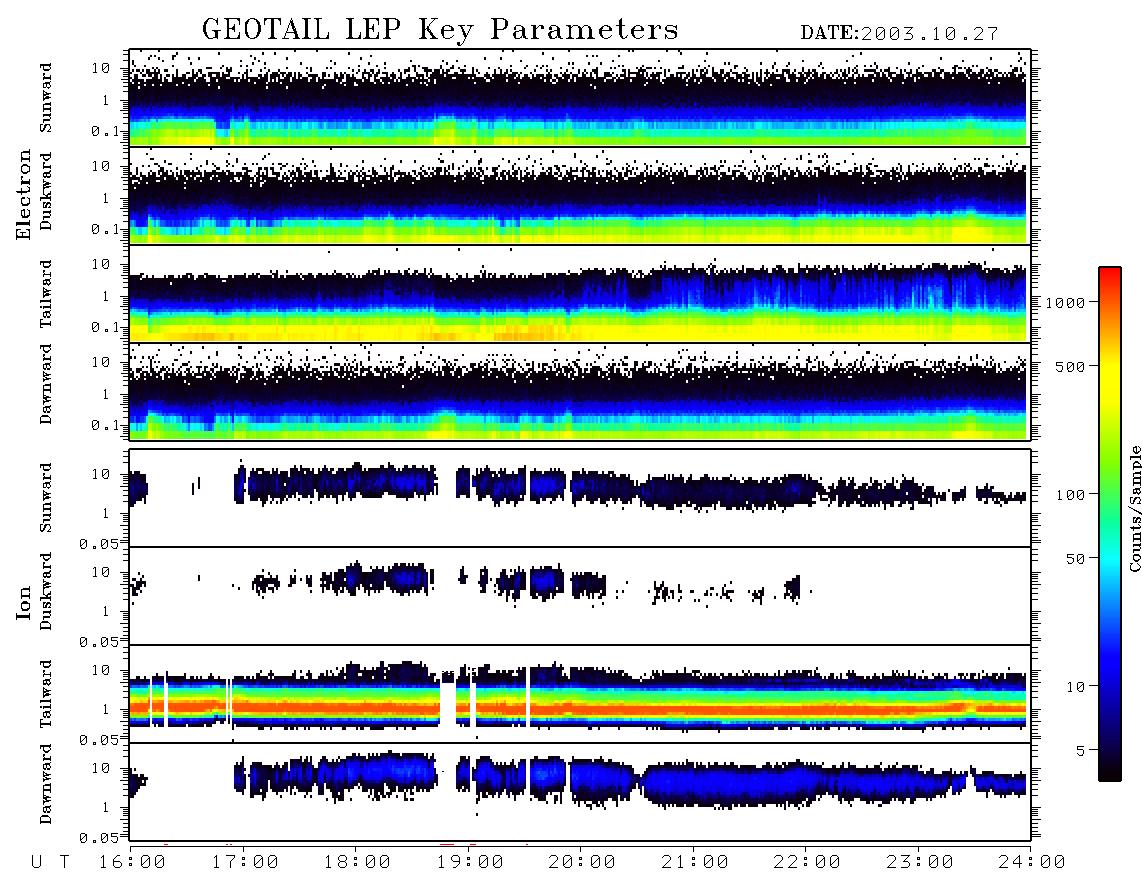This screenshot has height=880, width=1142.
Task: Click the '0.1' tick of Electron Dawnward panel
Action: click(104, 425)
